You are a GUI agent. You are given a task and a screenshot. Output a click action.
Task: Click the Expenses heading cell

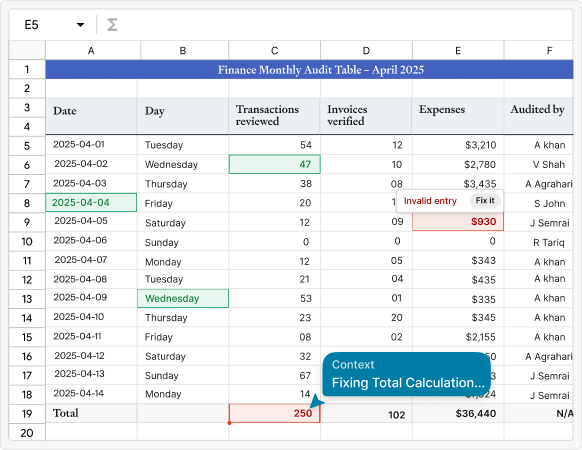pos(458,116)
